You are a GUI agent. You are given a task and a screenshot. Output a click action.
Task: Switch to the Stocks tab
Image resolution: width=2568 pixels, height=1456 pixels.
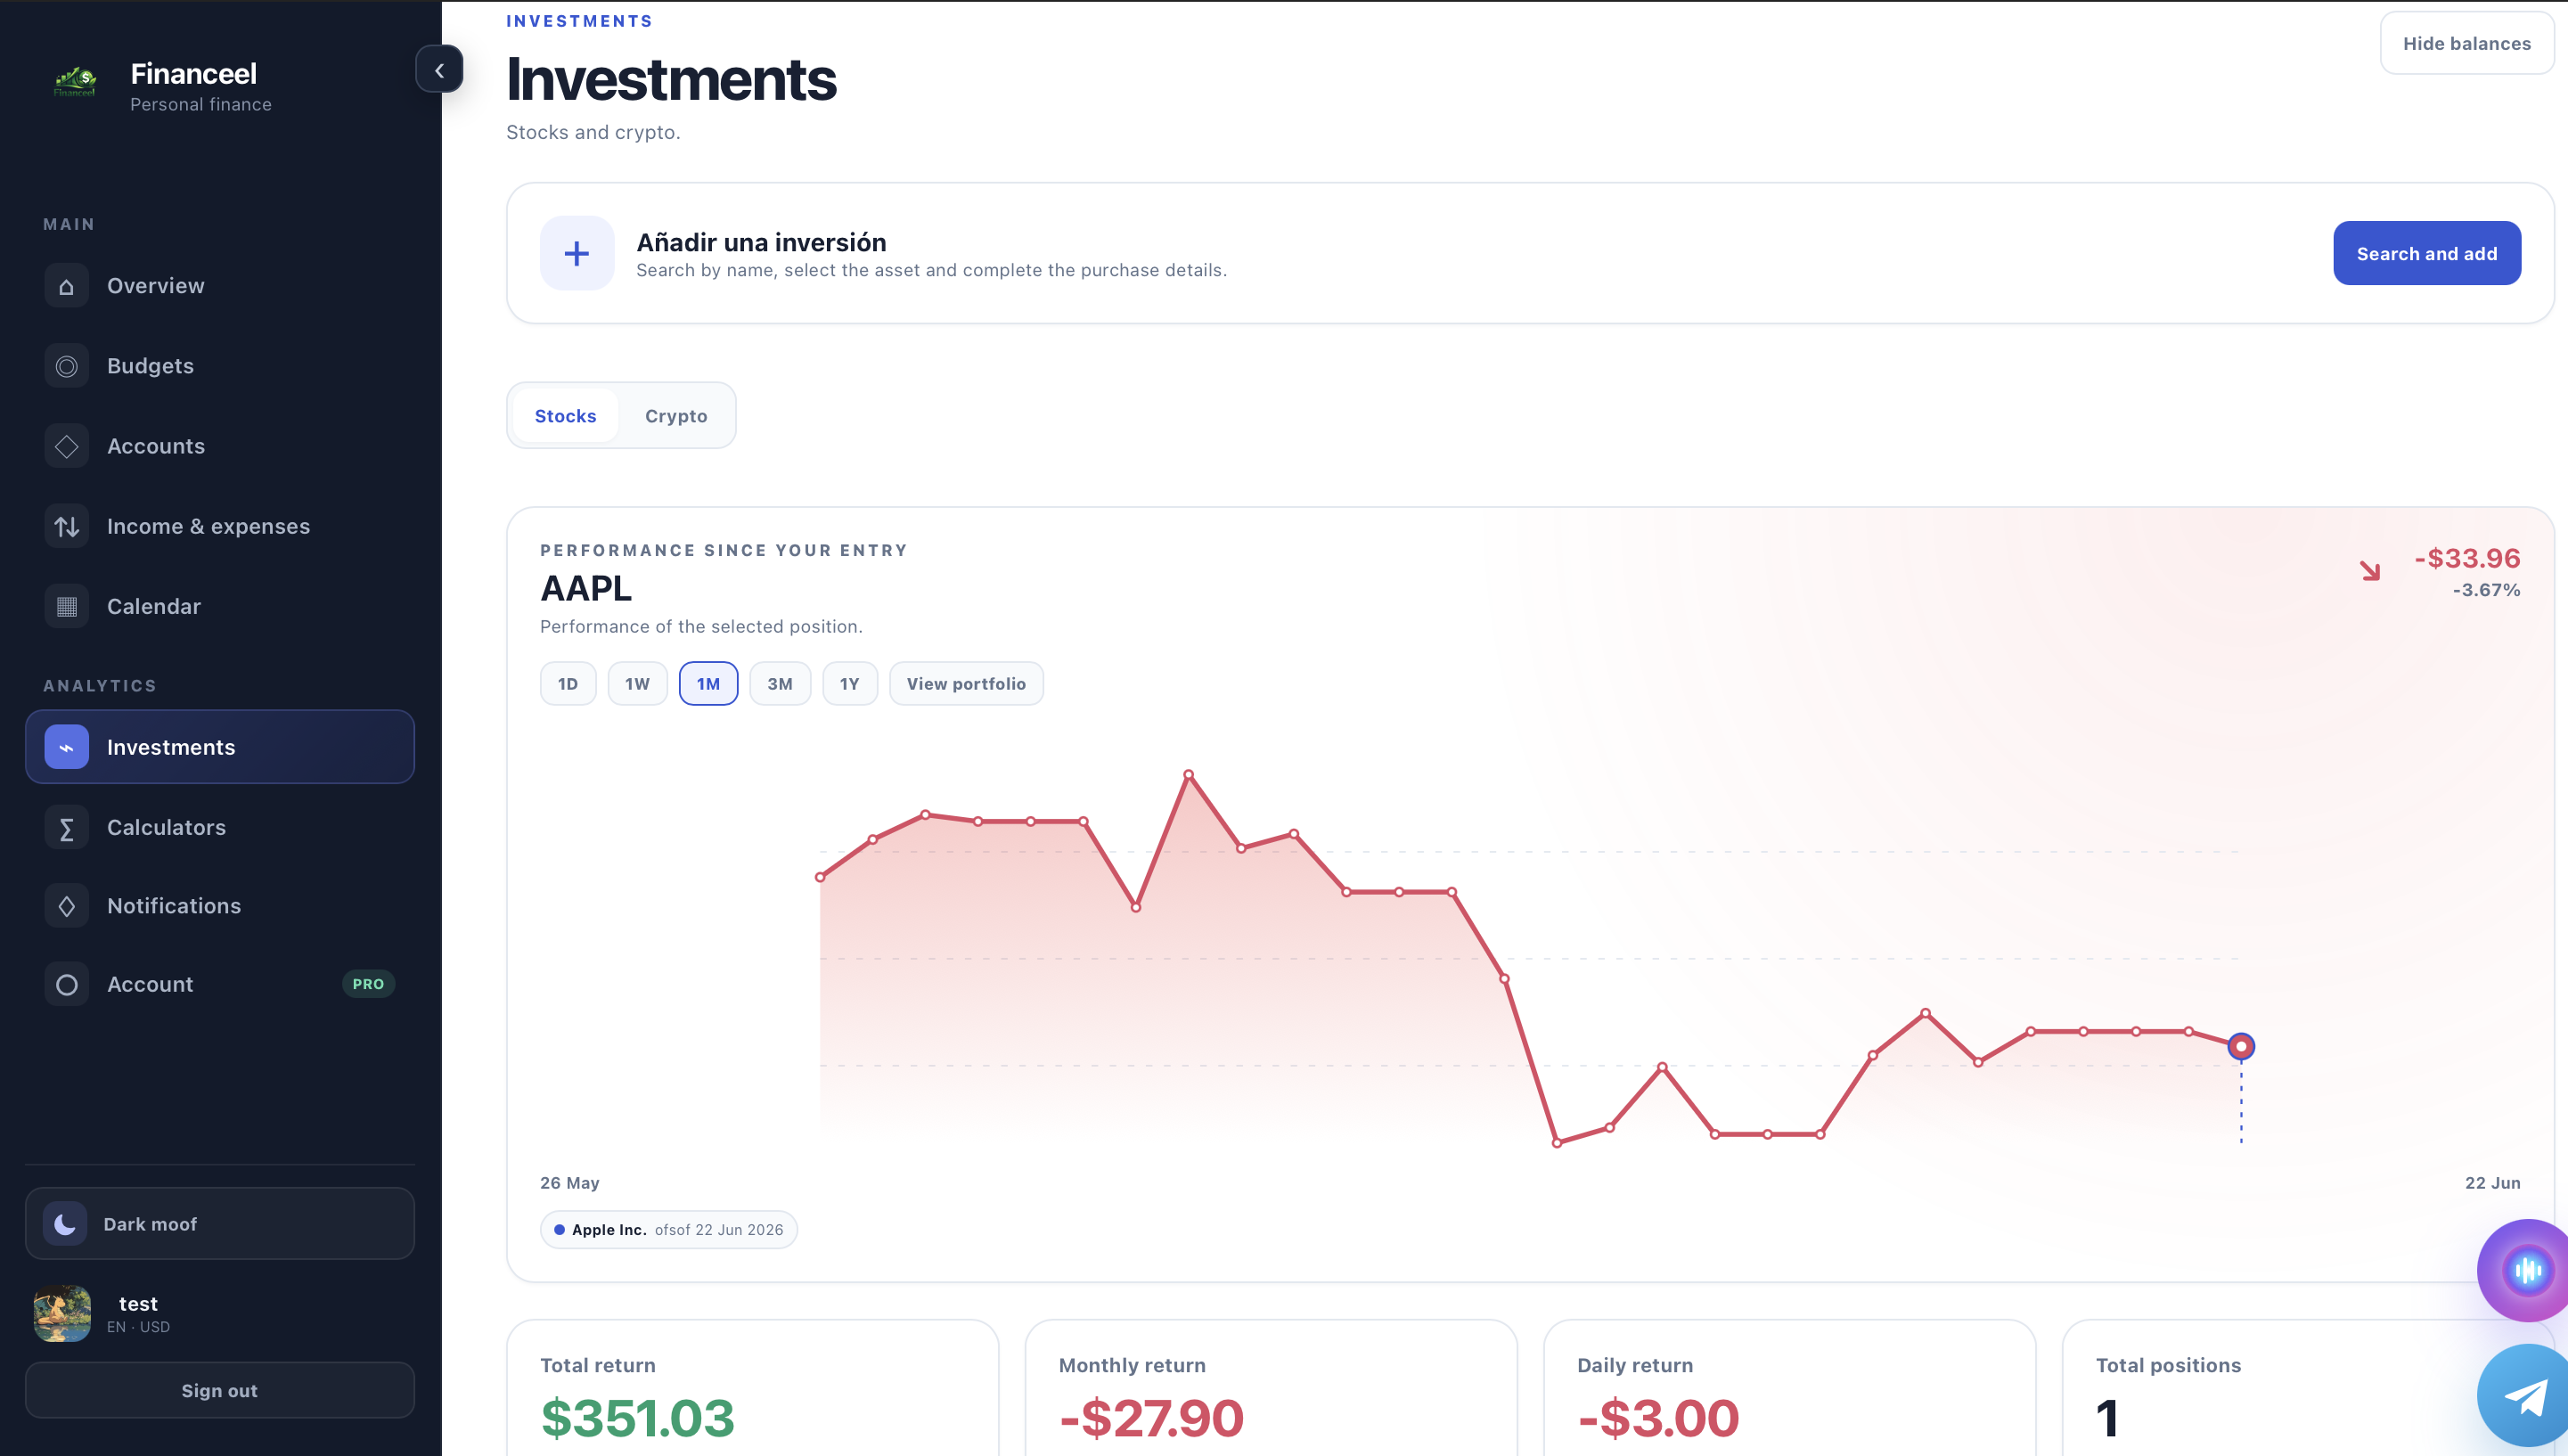(565, 416)
